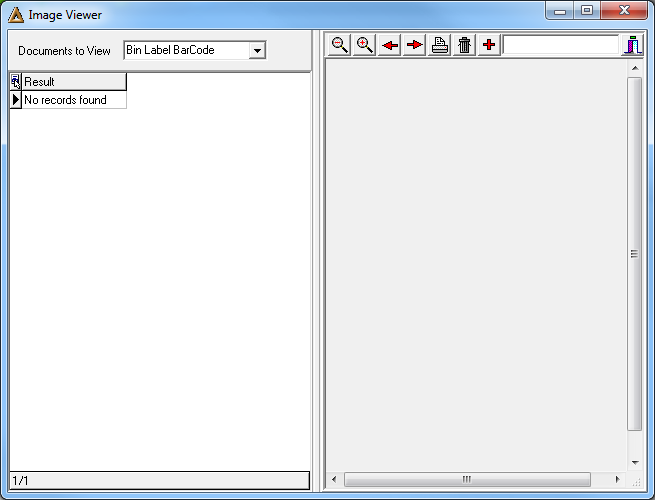Select the Bin Label BarCode combo box
The image size is (655, 500).
[x=195, y=50]
